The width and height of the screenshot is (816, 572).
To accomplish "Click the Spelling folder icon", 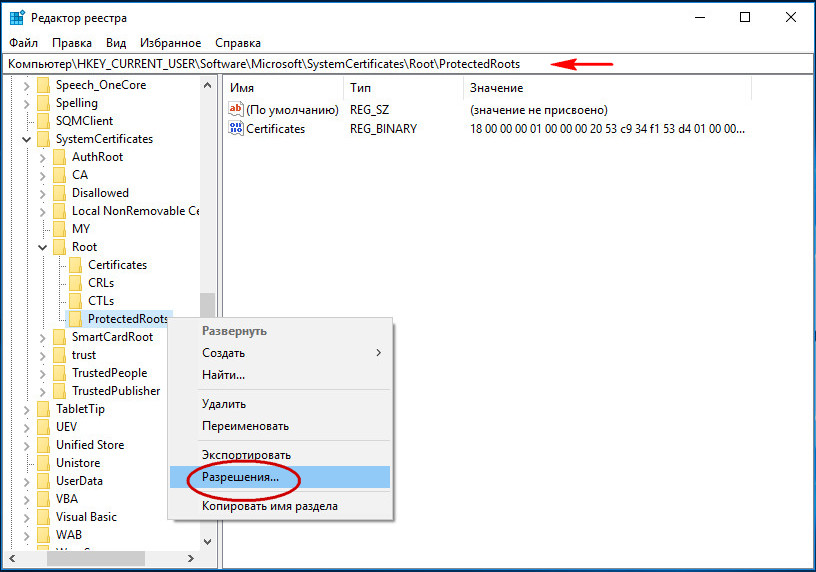I will tap(44, 103).
